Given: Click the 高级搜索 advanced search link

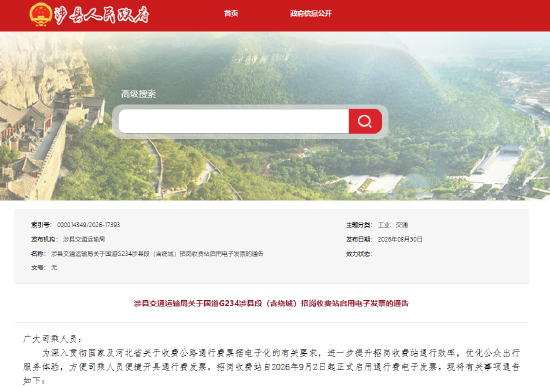Looking at the screenshot, I should click(138, 94).
